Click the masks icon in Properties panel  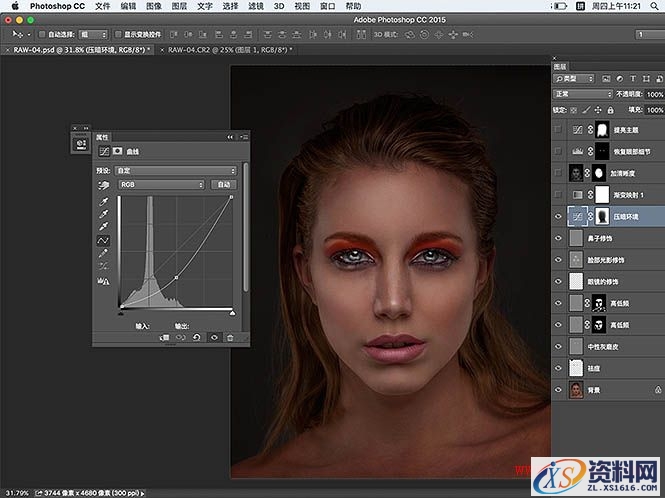pyautogui.click(x=118, y=153)
